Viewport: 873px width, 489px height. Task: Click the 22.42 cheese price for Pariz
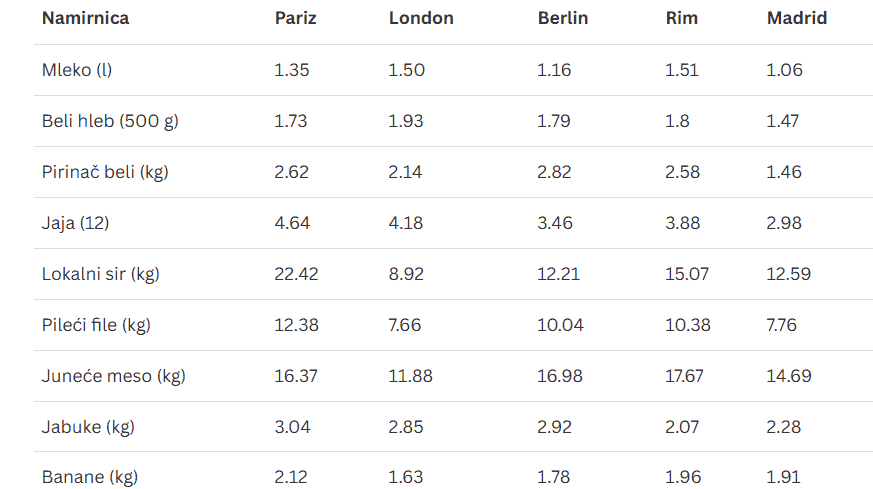coord(296,274)
